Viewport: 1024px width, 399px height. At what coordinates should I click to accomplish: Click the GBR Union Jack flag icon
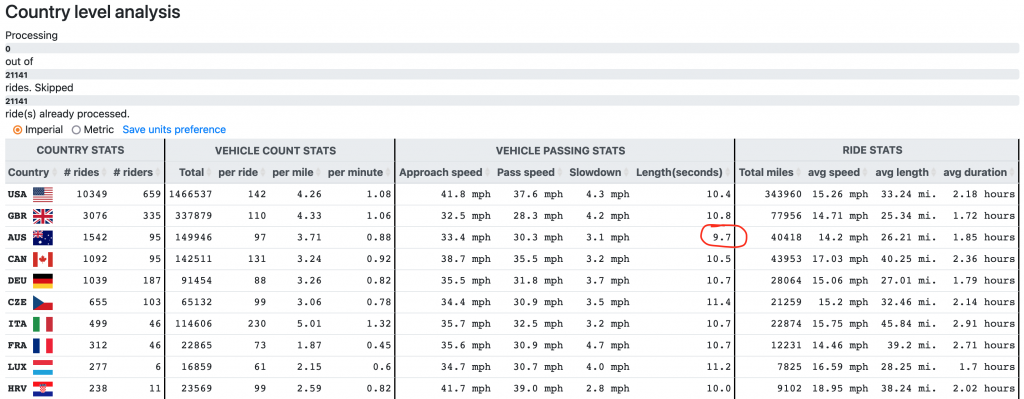[x=42, y=216]
